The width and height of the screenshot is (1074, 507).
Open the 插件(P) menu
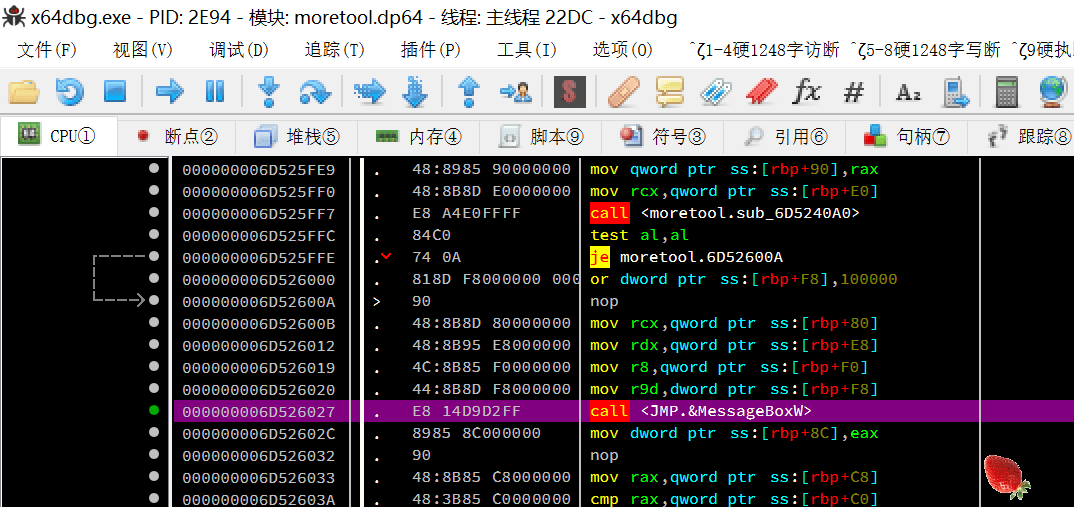click(x=430, y=50)
